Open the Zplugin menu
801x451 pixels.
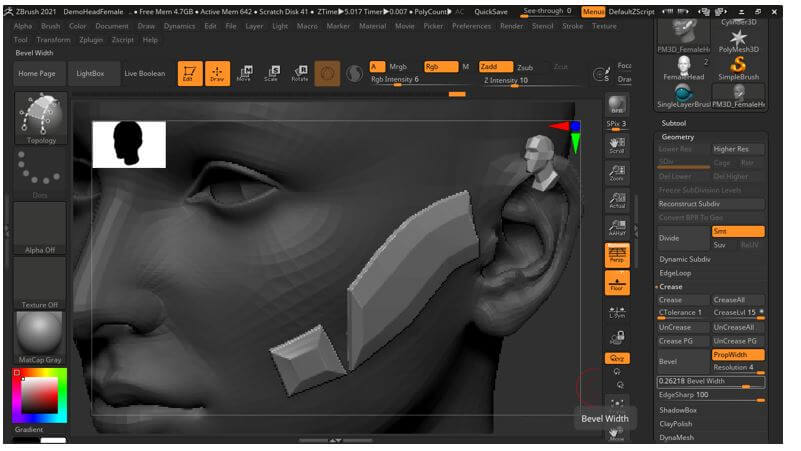(x=92, y=40)
